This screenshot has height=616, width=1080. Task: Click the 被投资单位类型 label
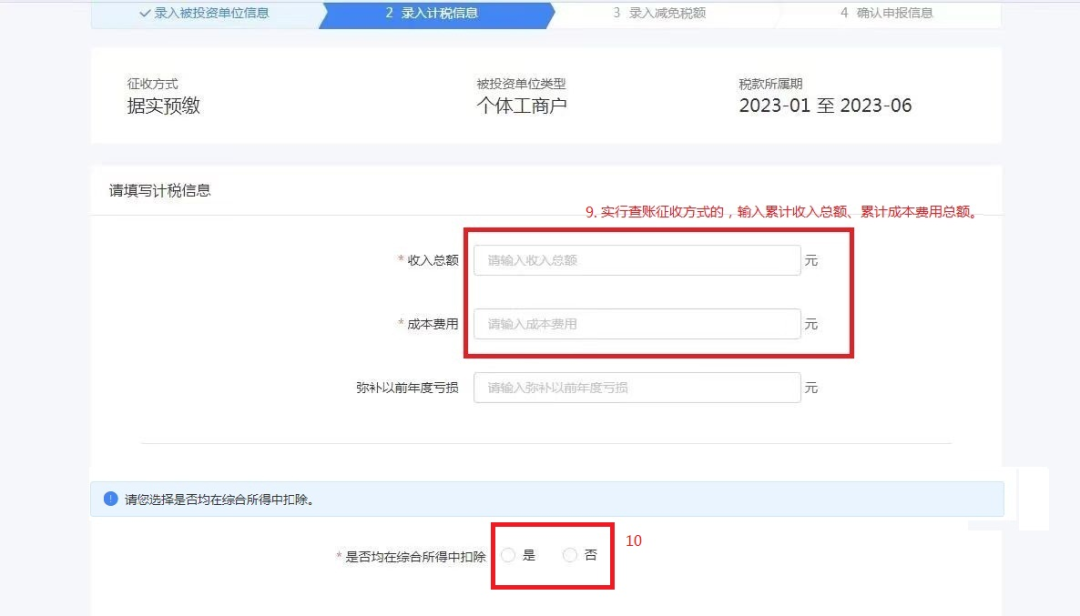[521, 84]
